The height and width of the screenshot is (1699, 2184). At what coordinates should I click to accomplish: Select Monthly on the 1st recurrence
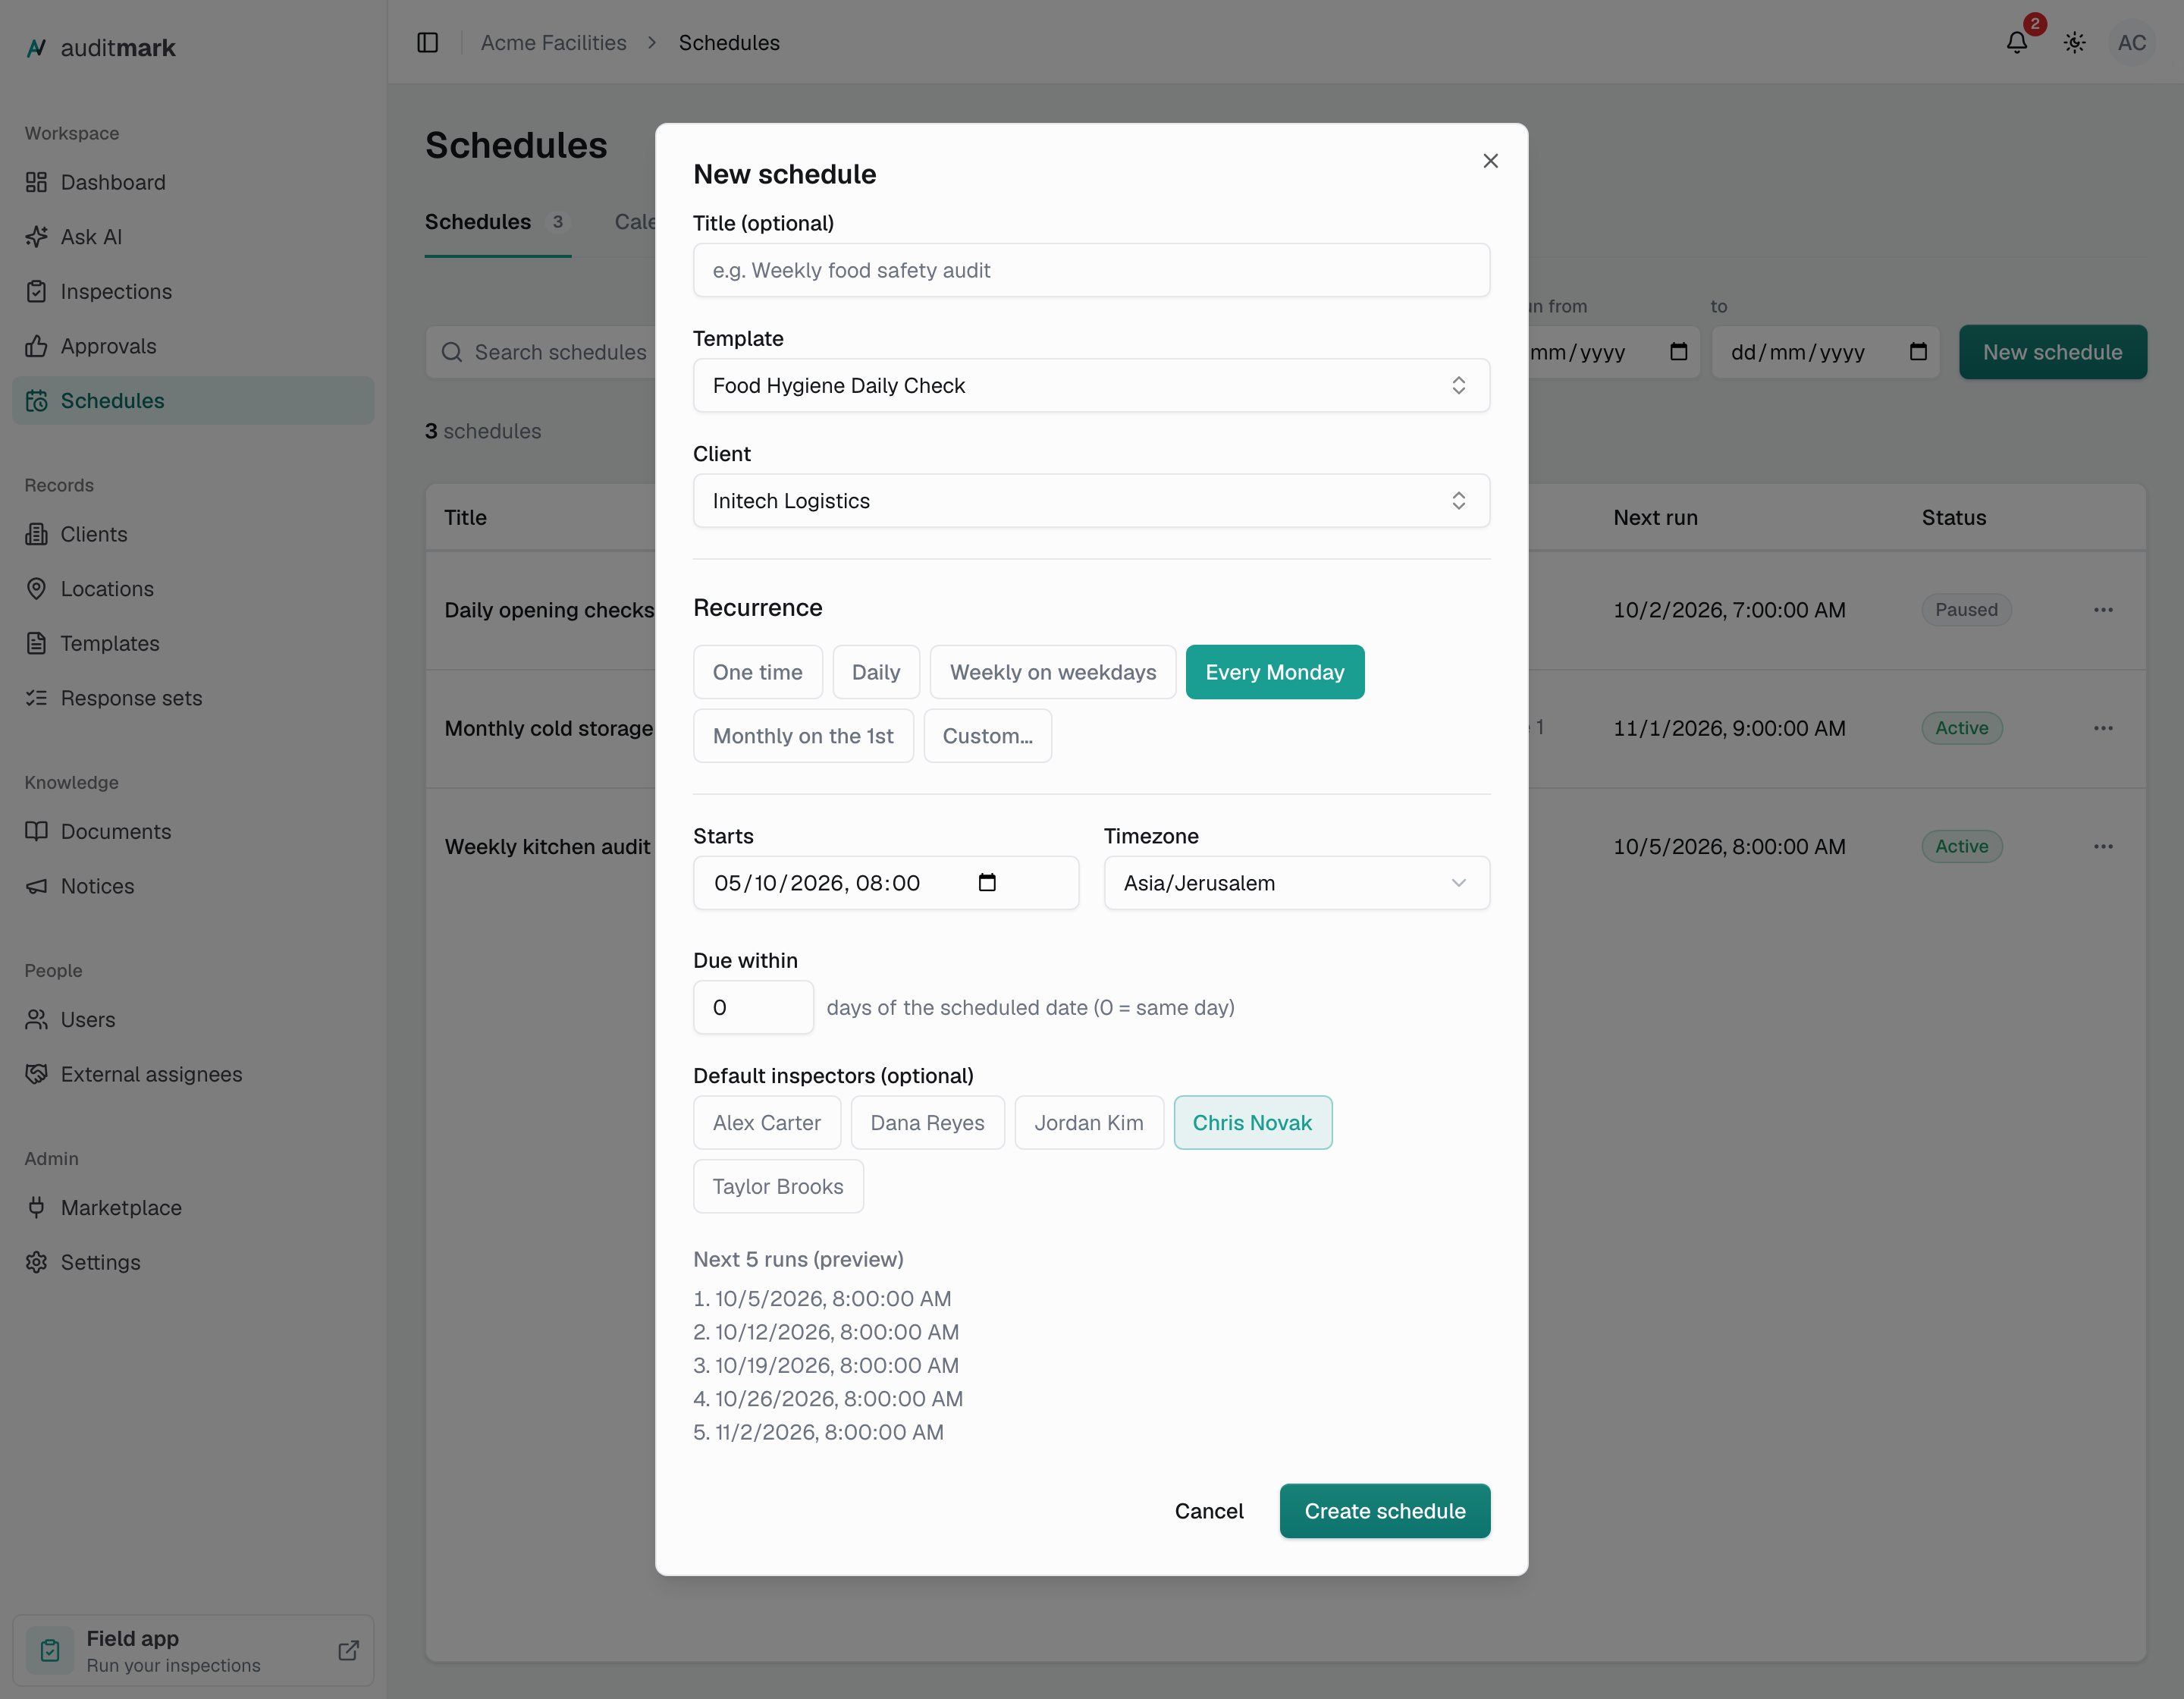[803, 736]
